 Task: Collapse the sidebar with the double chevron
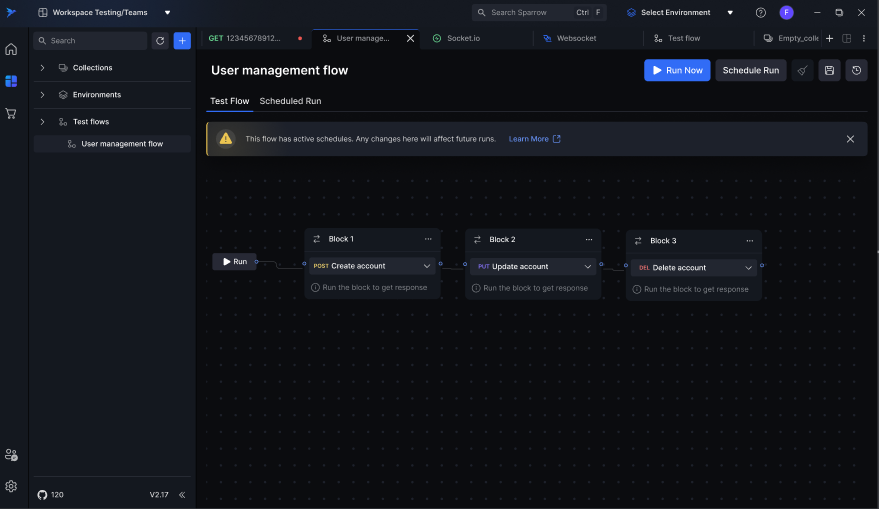click(182, 495)
